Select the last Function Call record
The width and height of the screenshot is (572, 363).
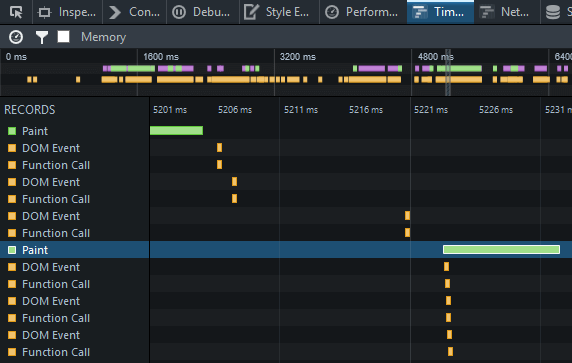click(x=75, y=352)
